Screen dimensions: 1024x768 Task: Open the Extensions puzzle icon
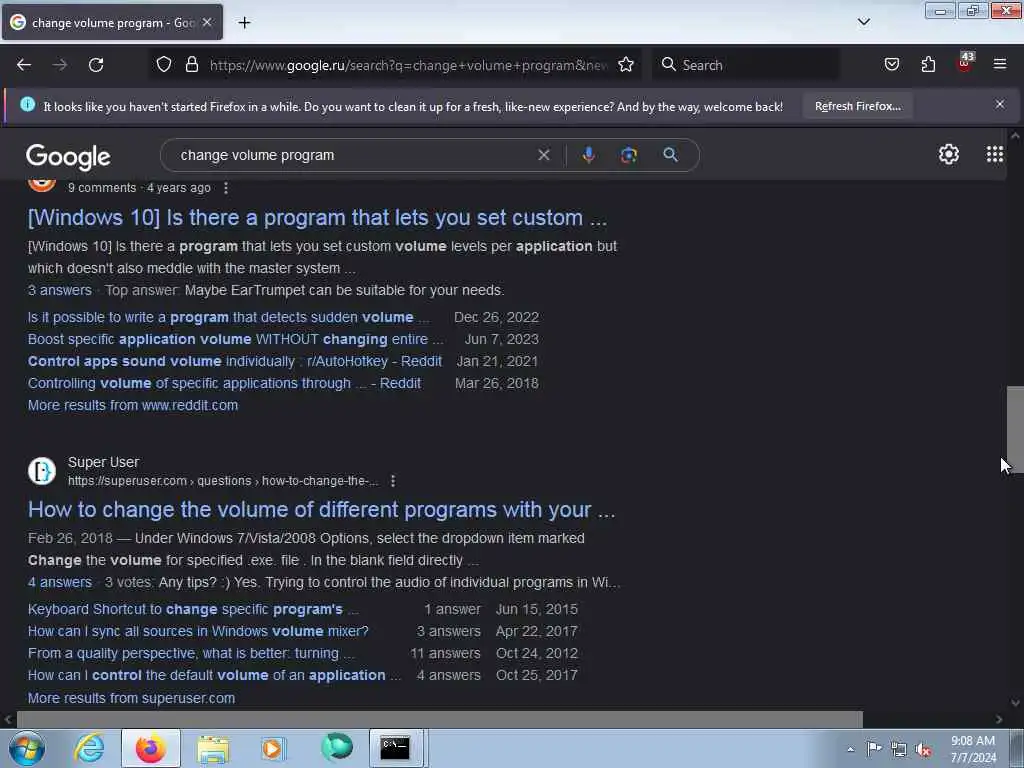tap(928, 64)
